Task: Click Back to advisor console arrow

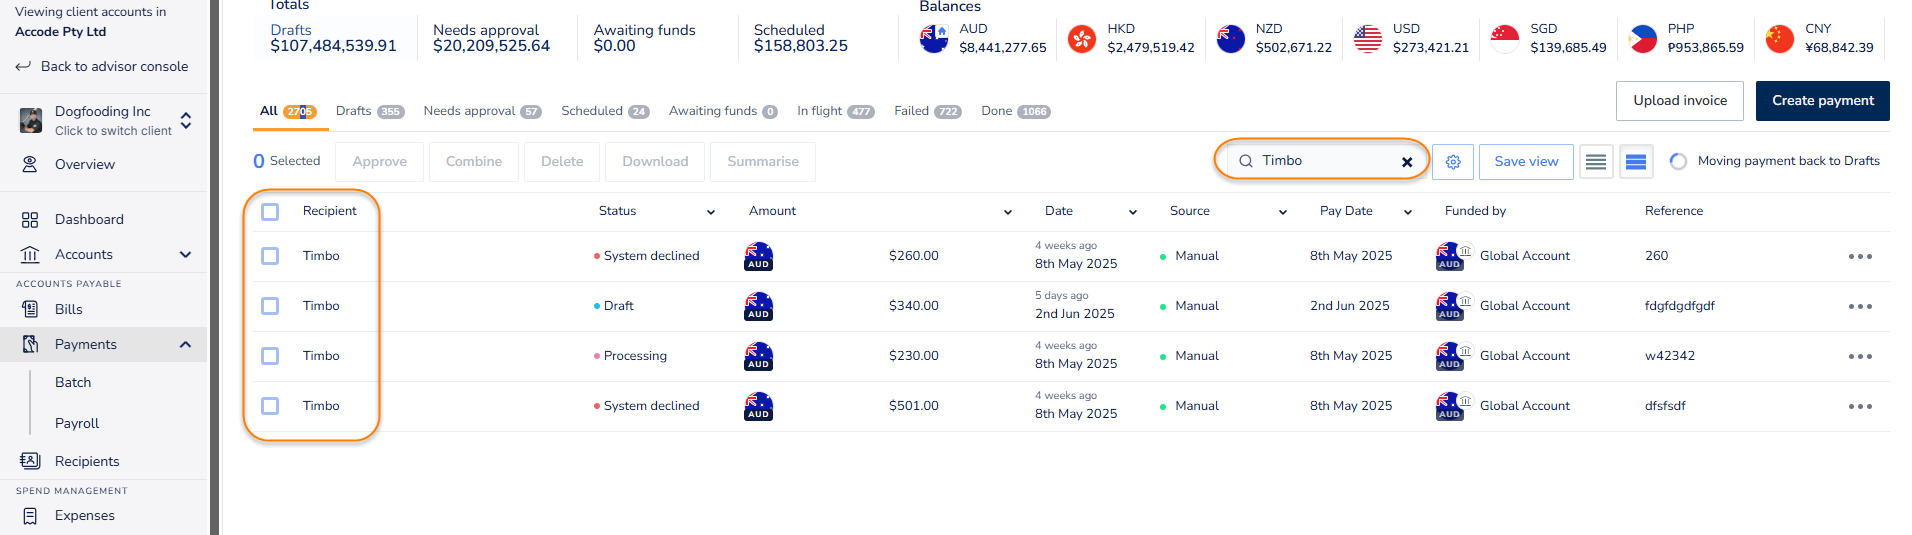Action: 23,66
